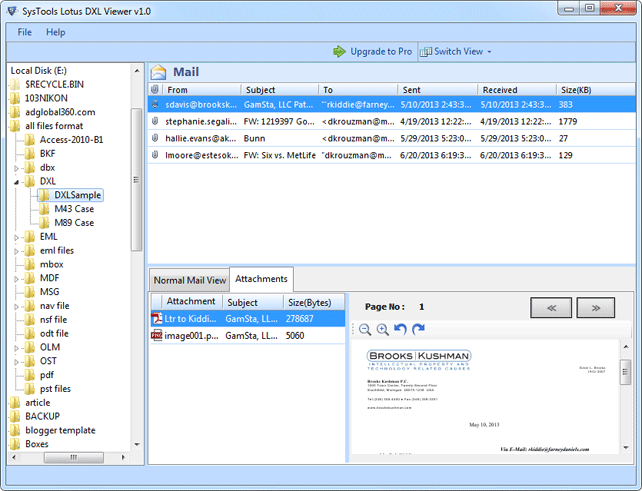Viewport: 642px width, 491px height.
Task: Click the image001.p... attachment file icon
Action: [x=157, y=335]
